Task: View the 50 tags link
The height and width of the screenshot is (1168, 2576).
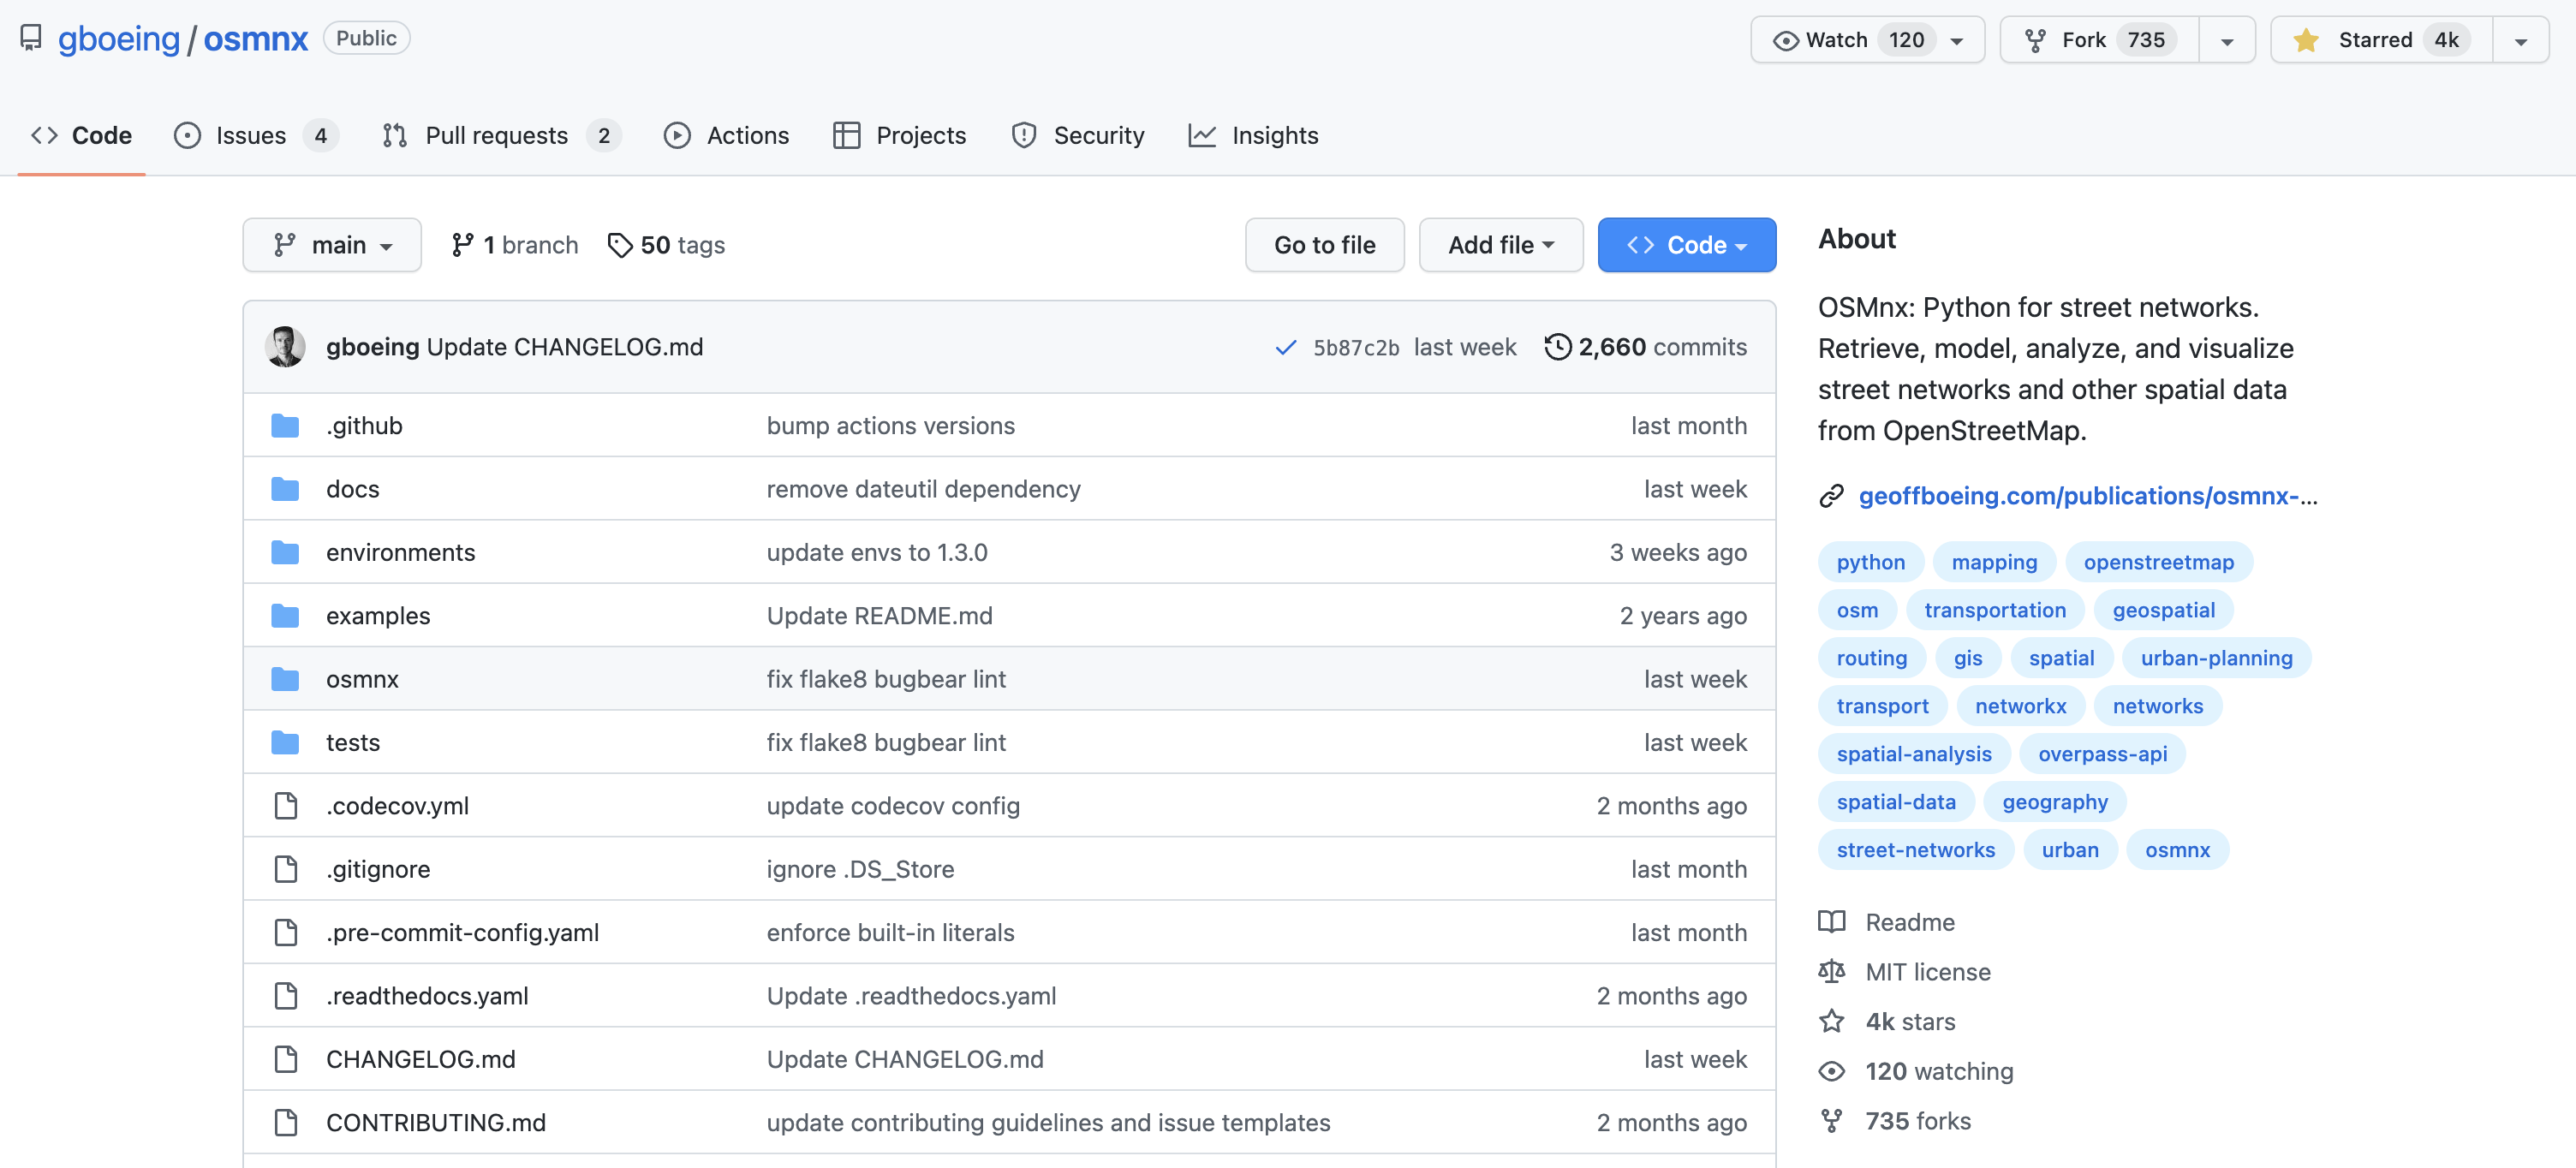Action: coord(666,245)
